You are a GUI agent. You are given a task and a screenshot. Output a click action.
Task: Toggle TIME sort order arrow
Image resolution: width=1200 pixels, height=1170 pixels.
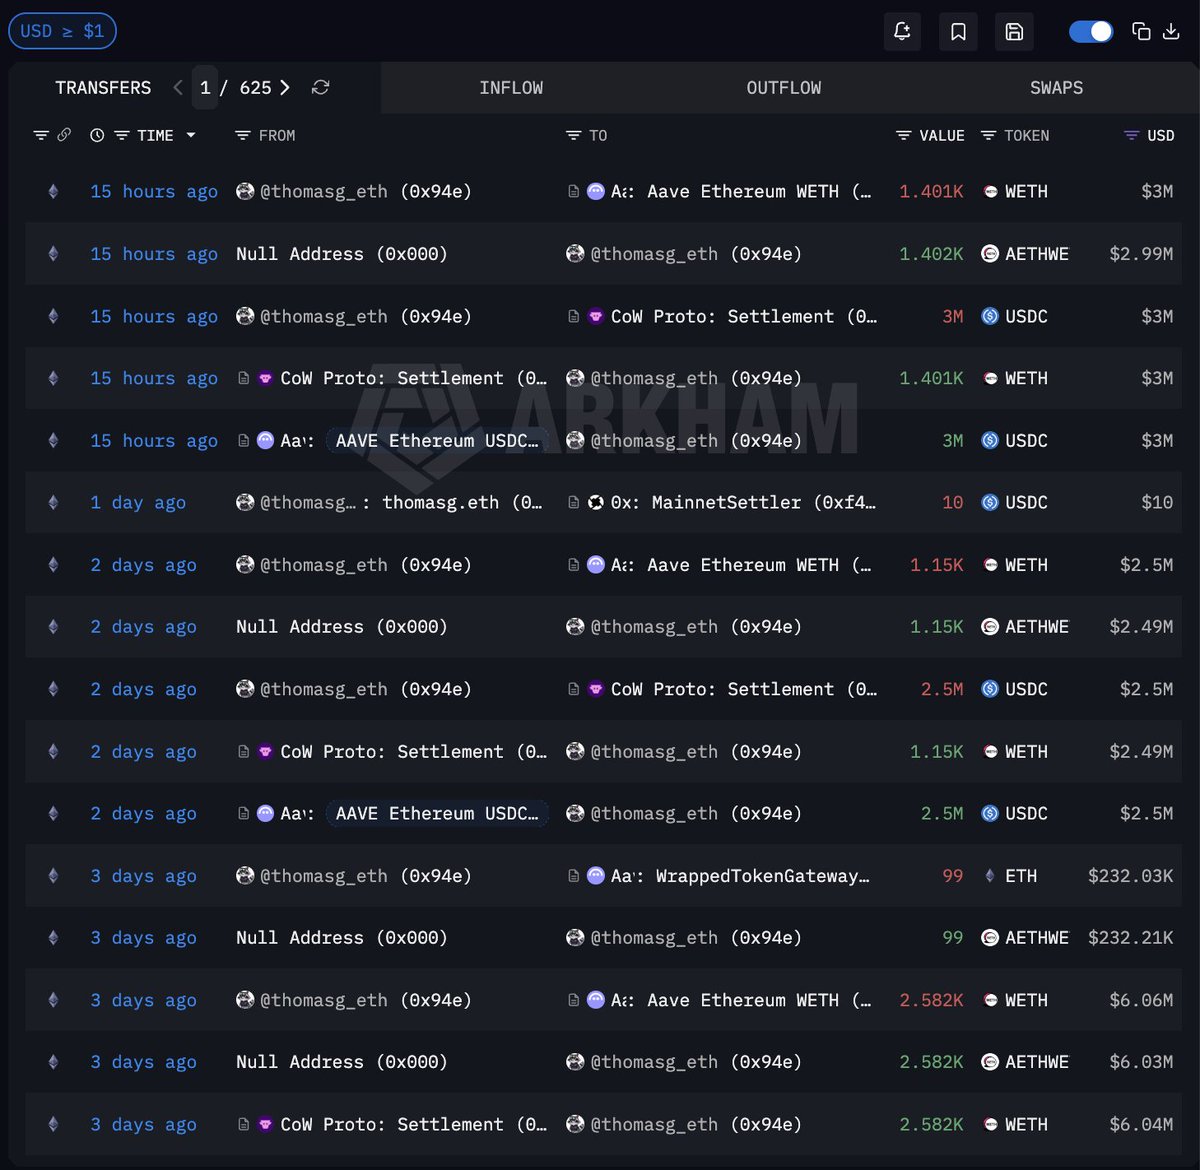tap(191, 135)
